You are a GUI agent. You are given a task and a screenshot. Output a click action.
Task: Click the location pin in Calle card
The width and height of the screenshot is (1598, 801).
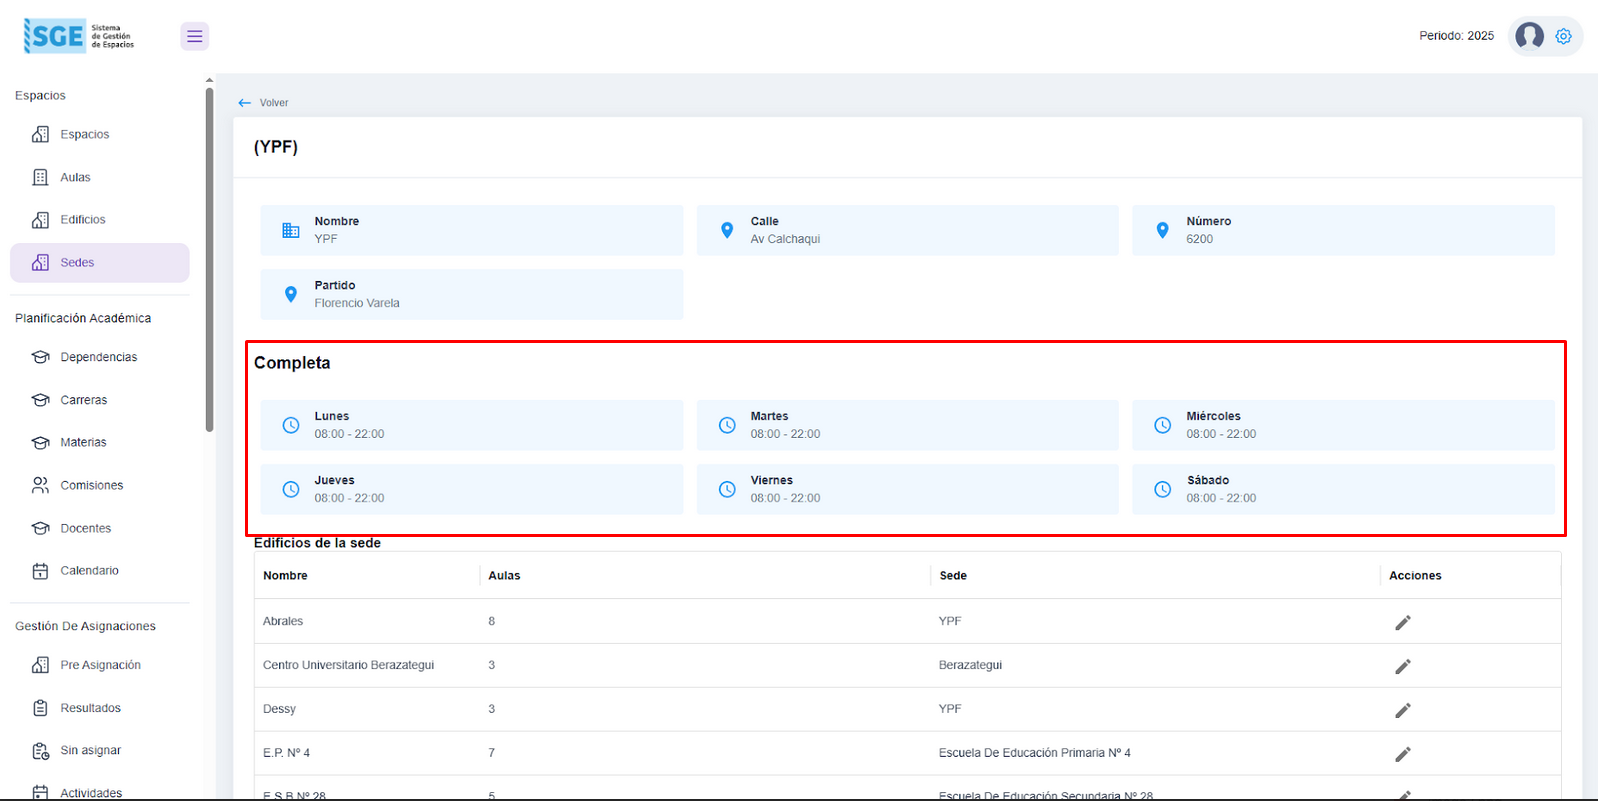tap(727, 230)
